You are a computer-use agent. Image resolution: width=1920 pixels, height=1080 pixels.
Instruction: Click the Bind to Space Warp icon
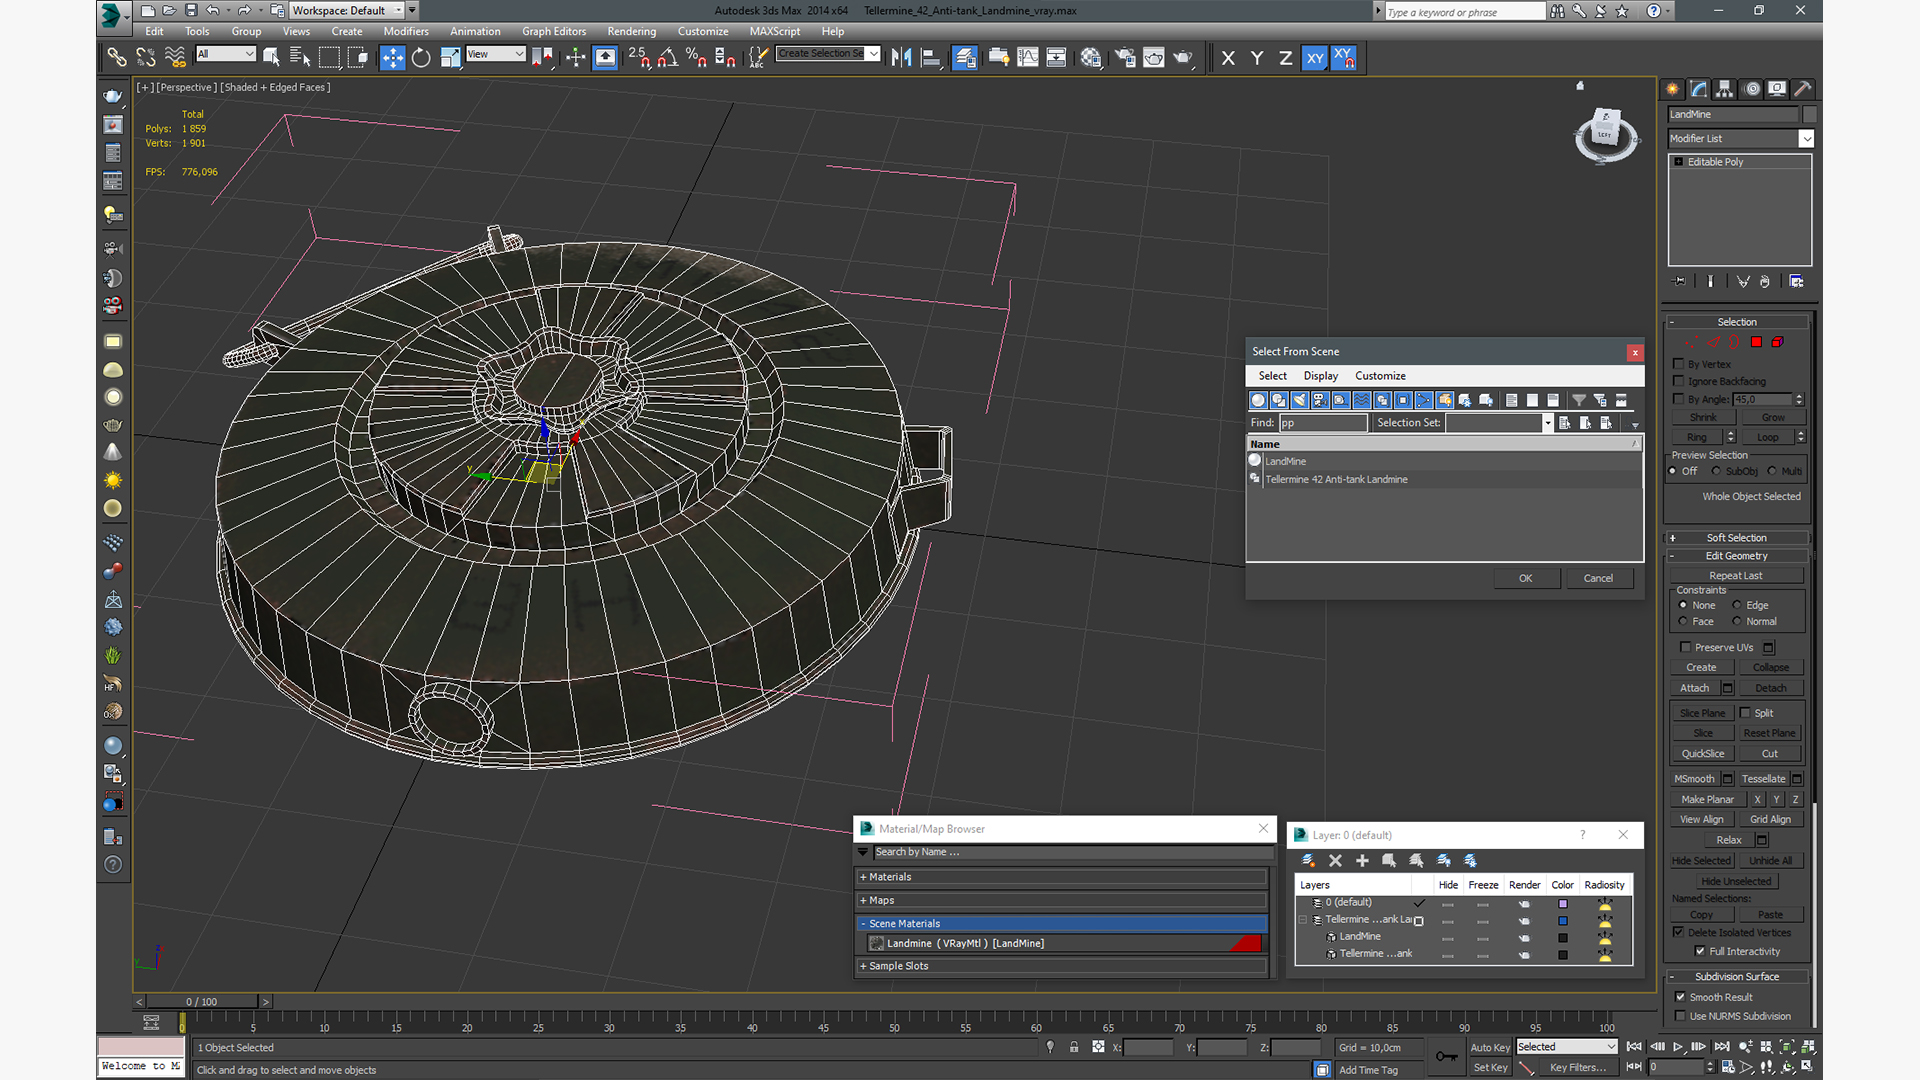[x=175, y=58]
